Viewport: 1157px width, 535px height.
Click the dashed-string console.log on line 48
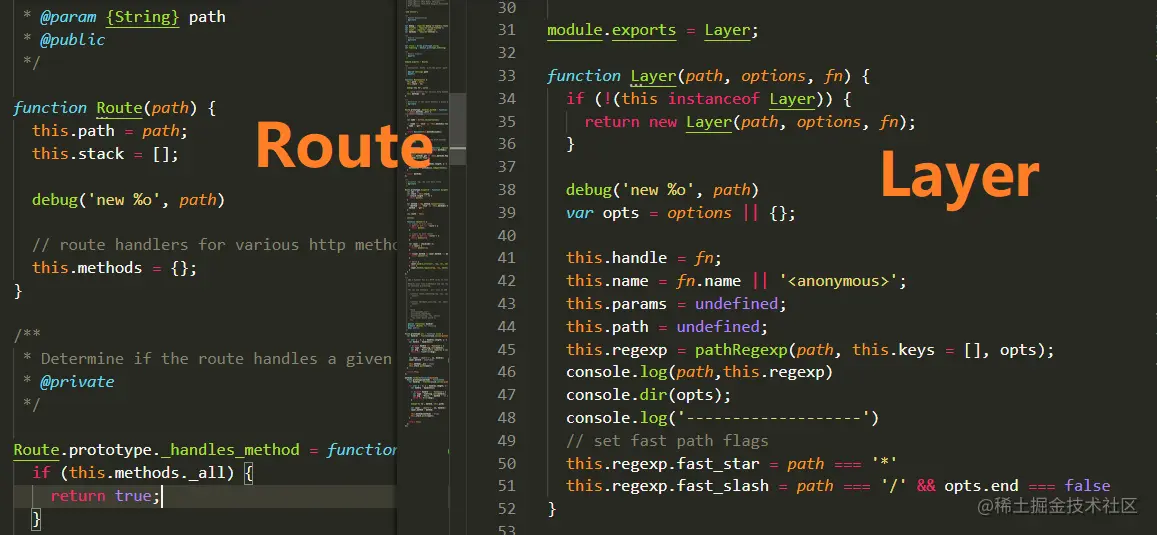(x=722, y=418)
